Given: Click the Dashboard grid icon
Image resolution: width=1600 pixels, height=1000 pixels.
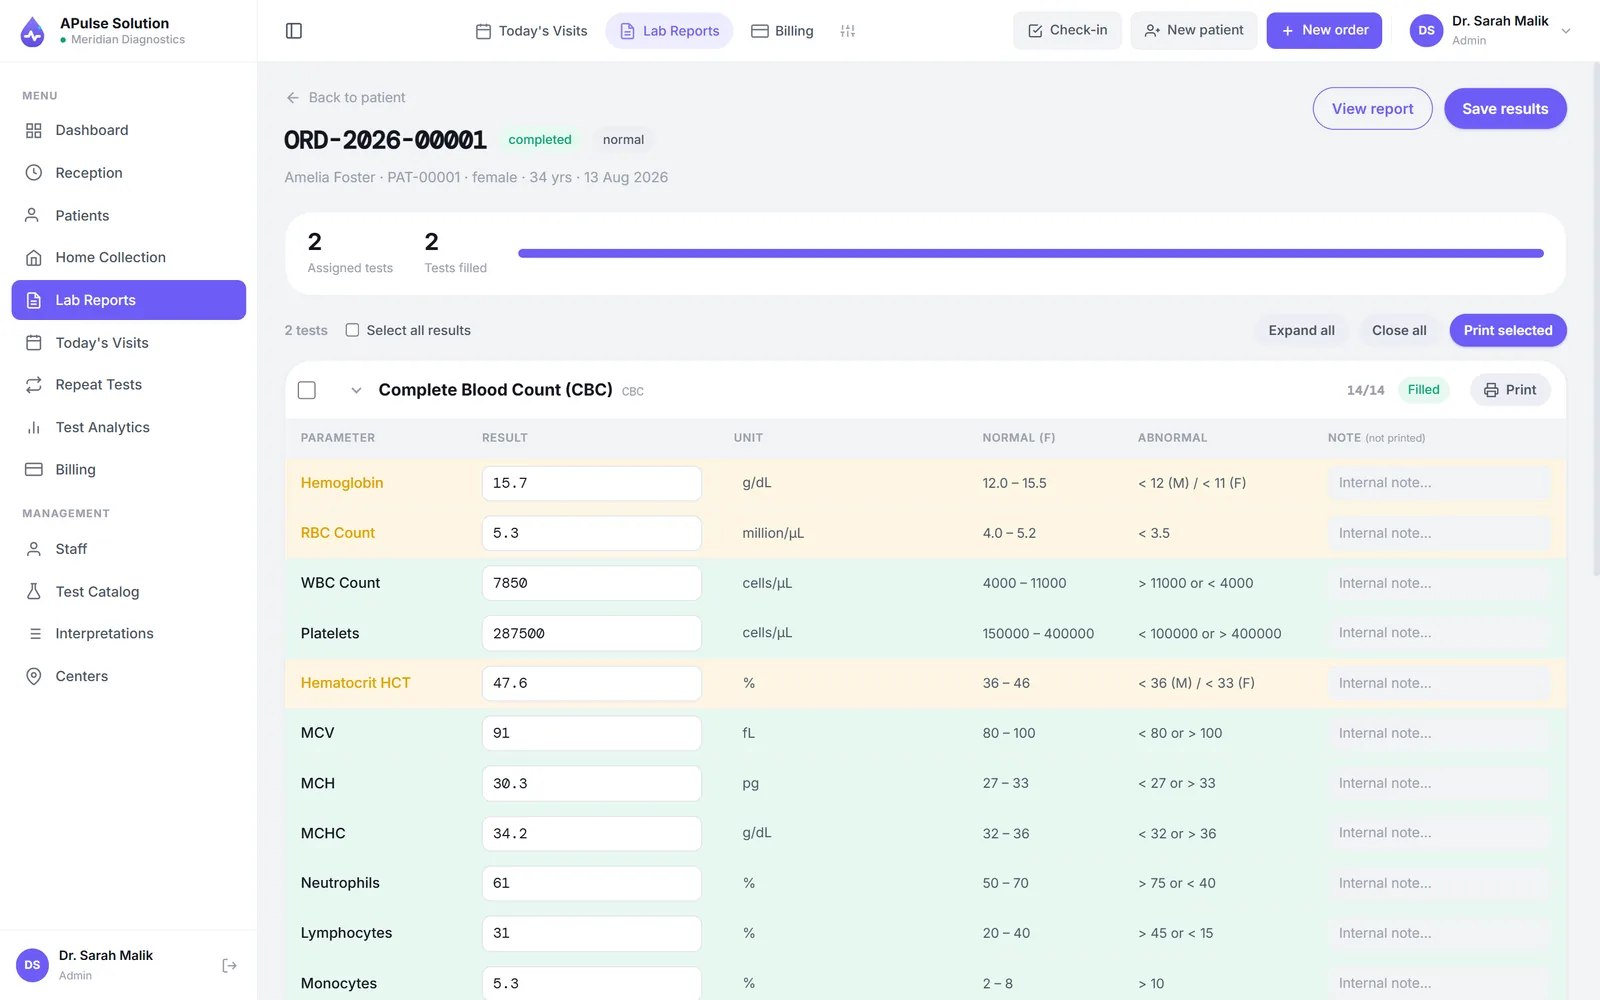Looking at the screenshot, I should 34,130.
